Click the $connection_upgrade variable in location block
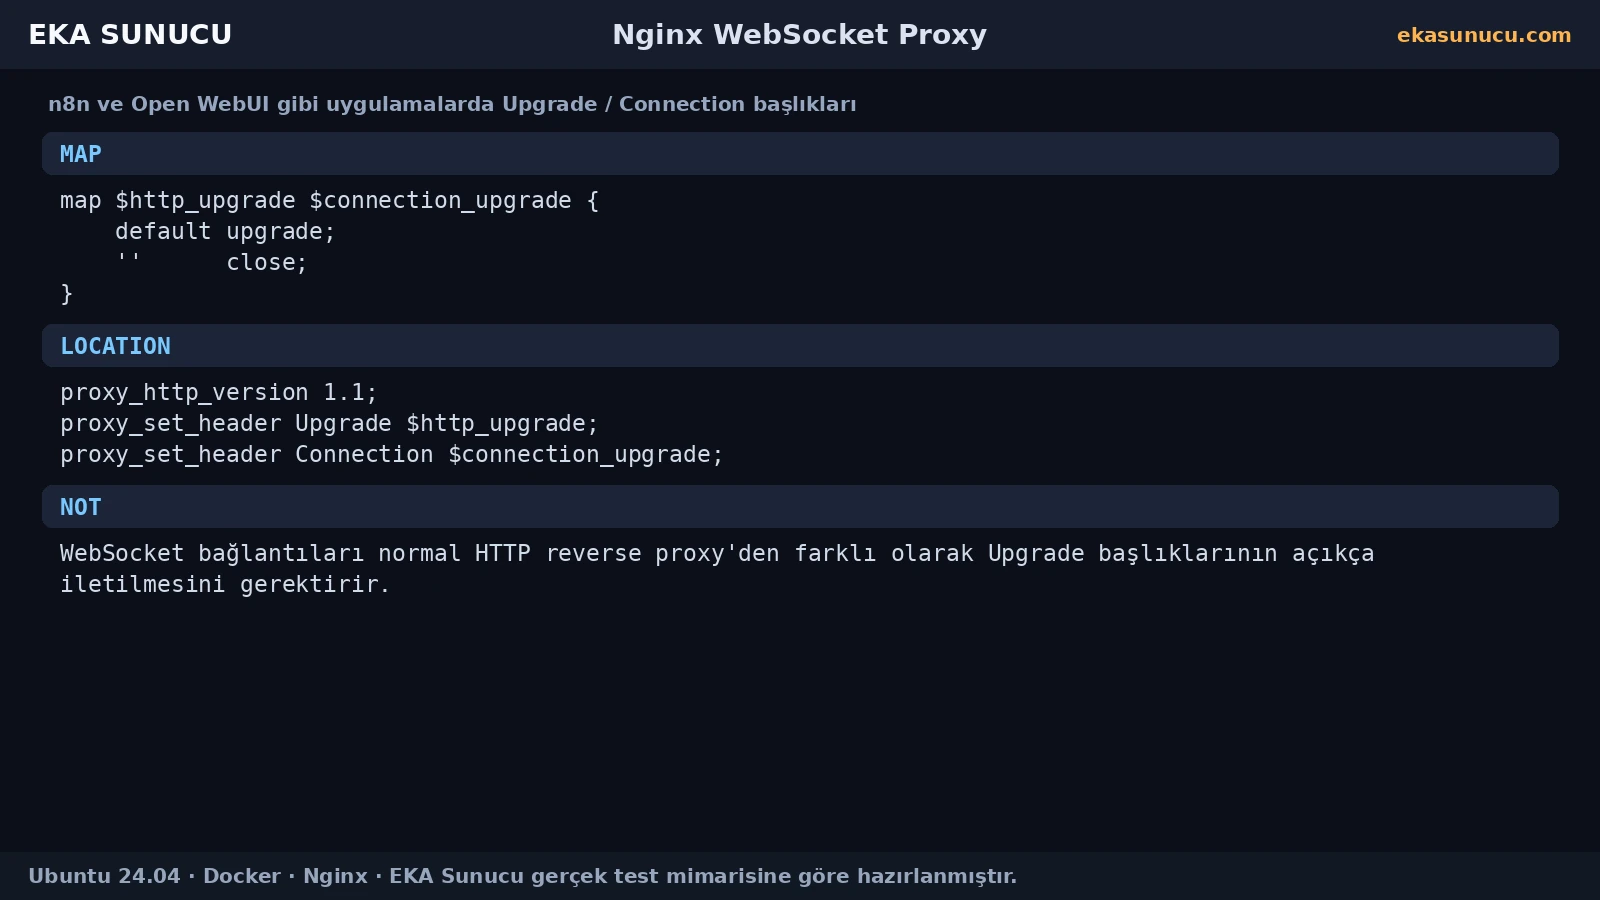 pyautogui.click(x=579, y=455)
